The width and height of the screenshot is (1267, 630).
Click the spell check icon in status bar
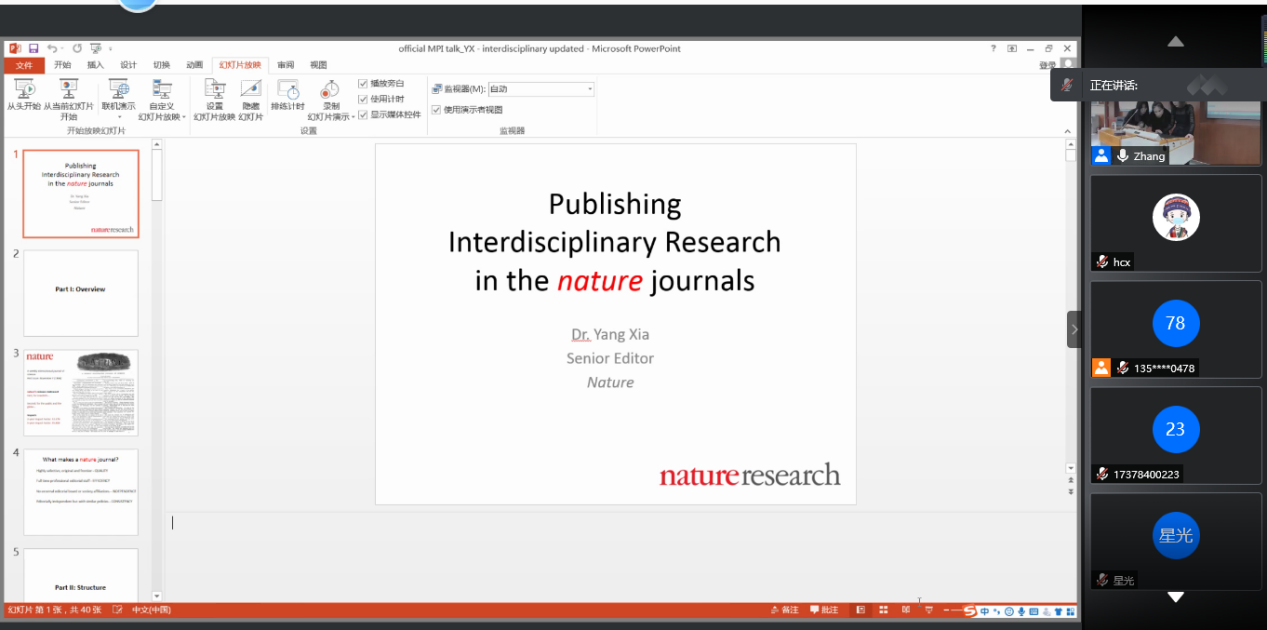pos(117,610)
